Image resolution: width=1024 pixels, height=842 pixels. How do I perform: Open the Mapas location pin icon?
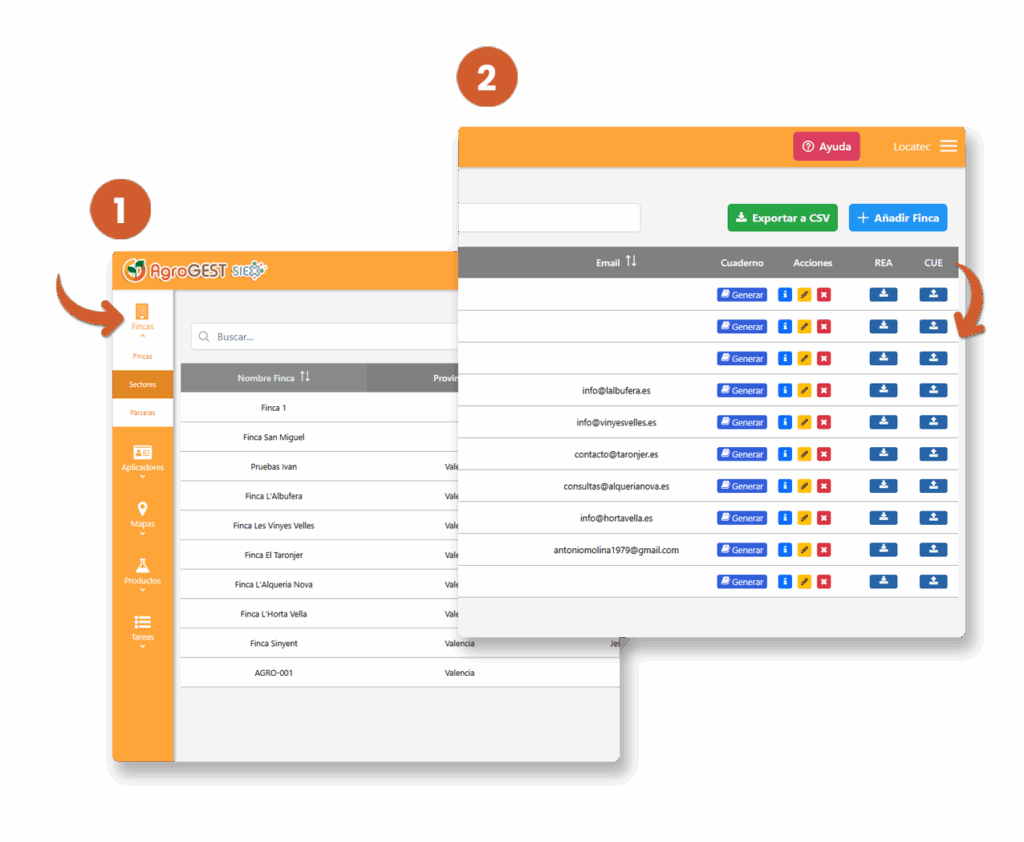142,510
